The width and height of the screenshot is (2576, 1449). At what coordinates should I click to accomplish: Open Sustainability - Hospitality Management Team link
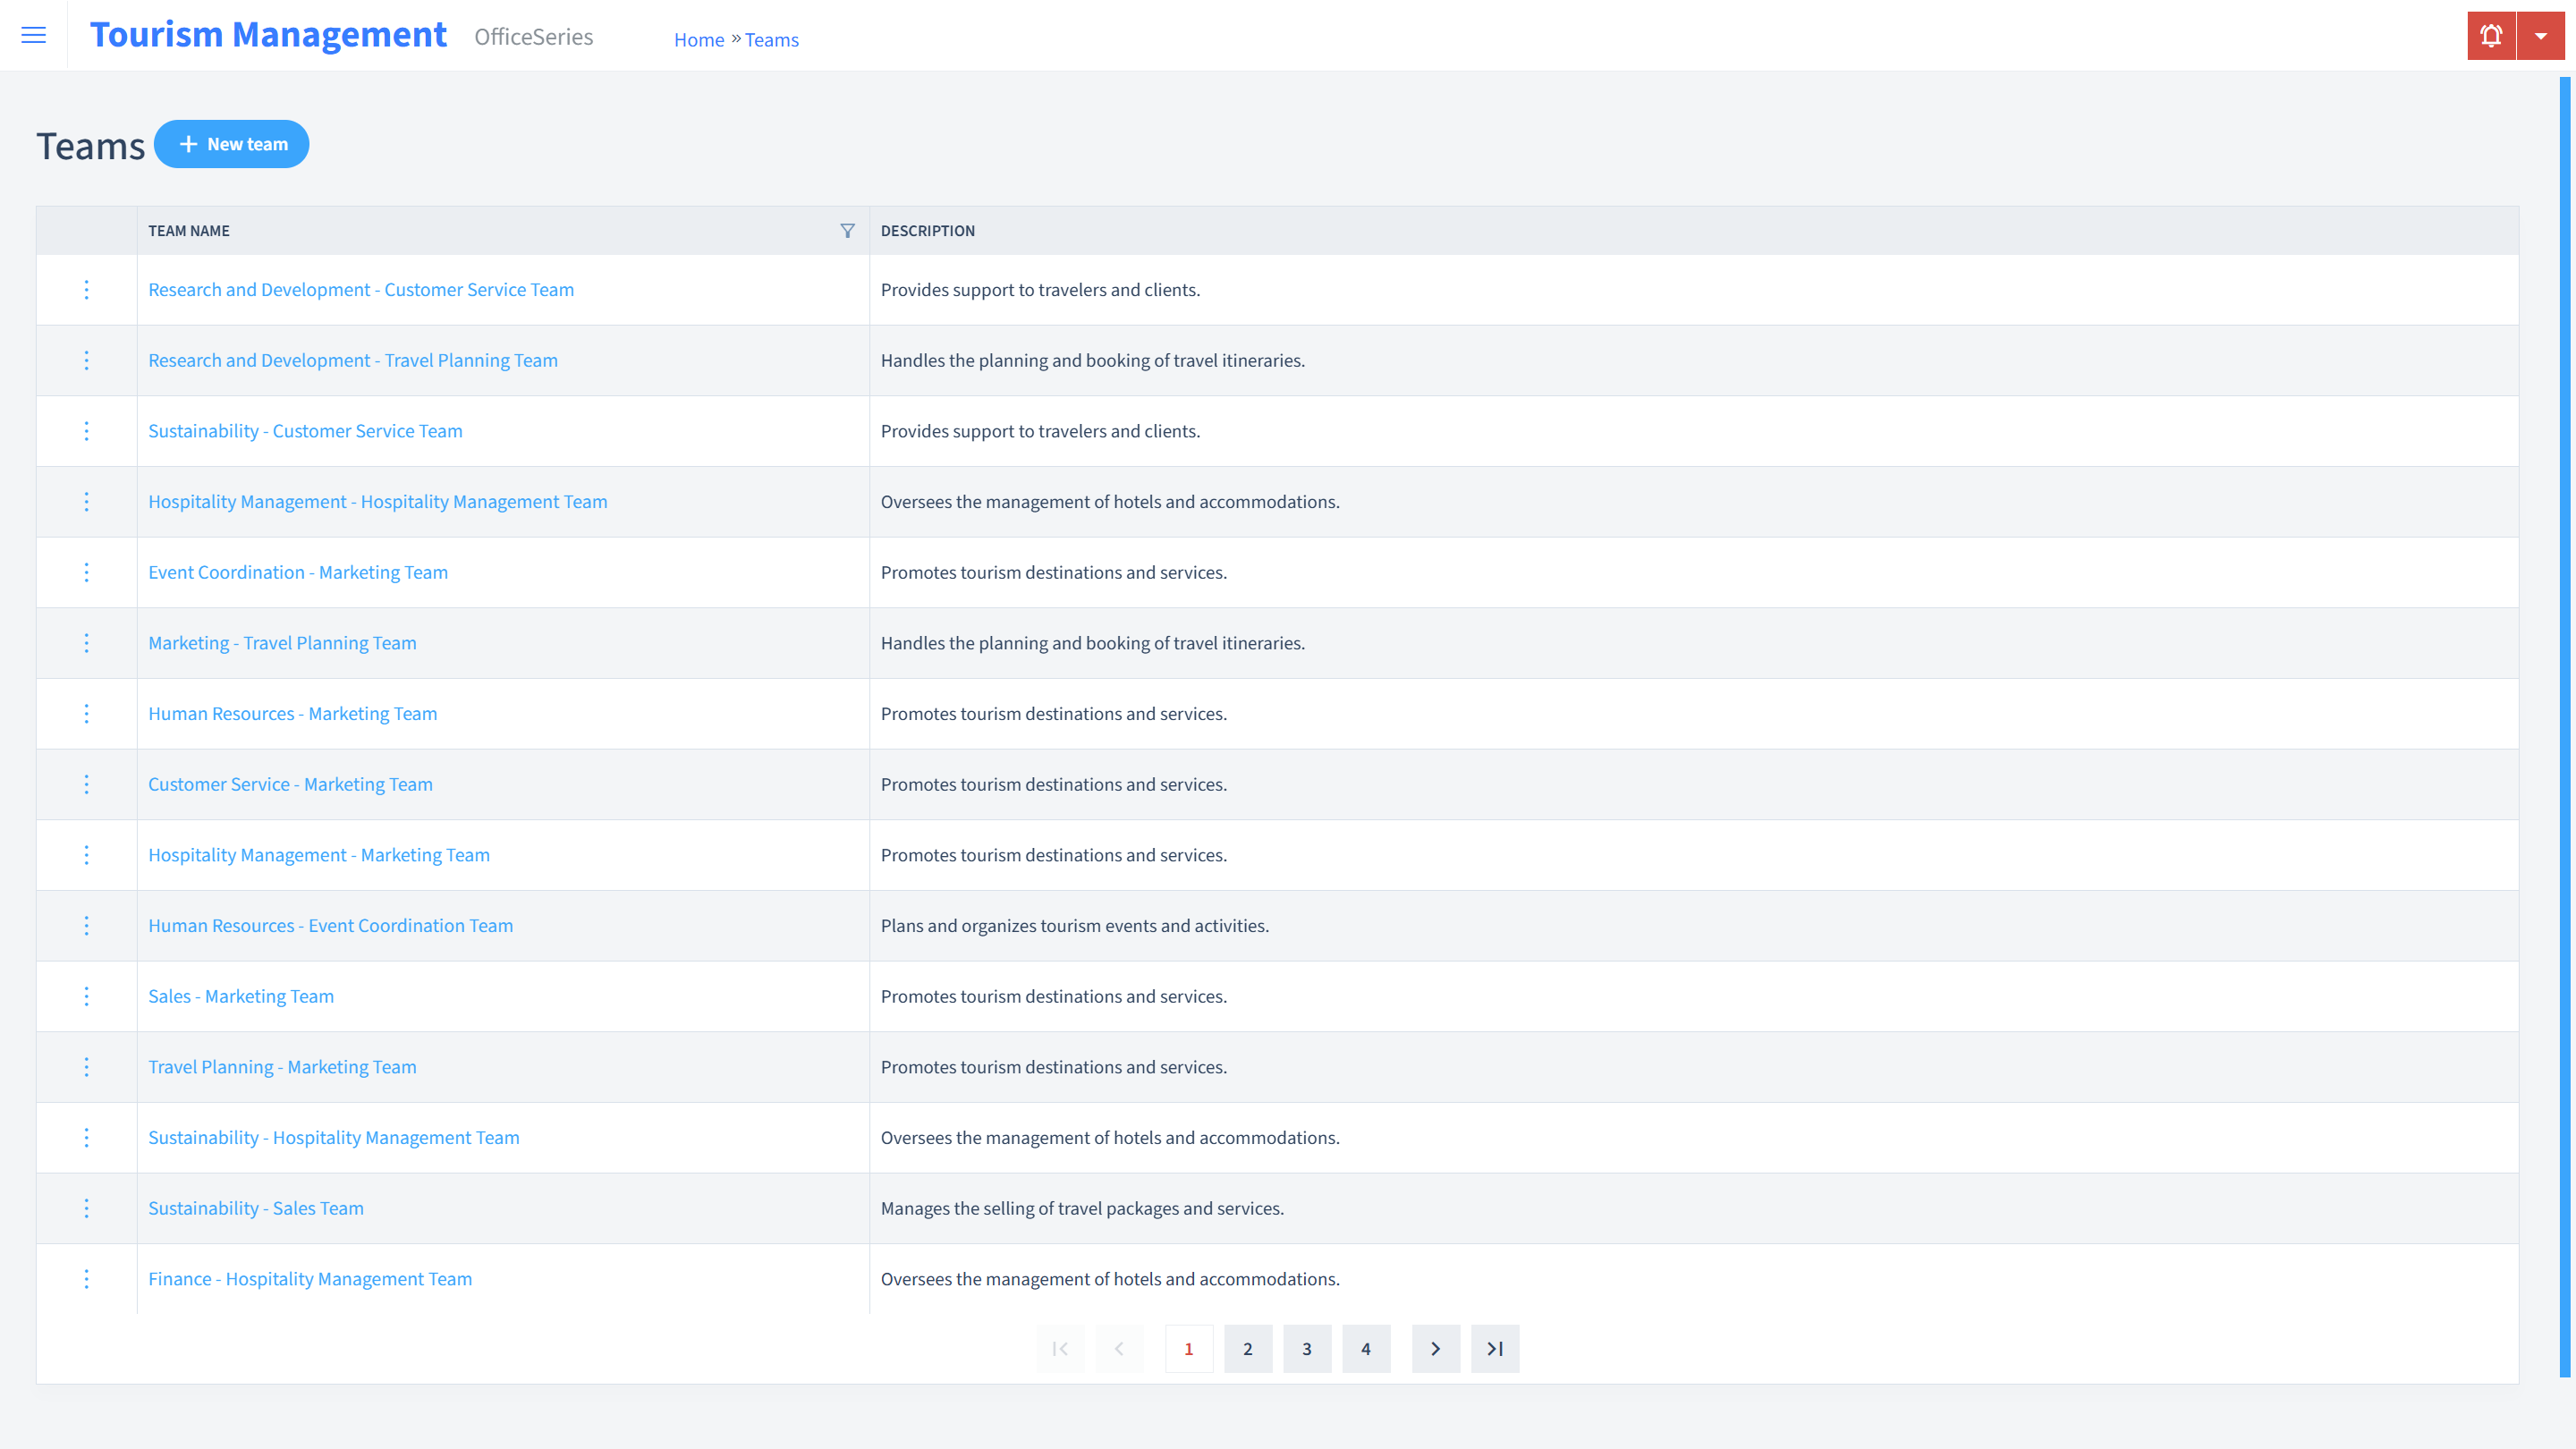click(x=333, y=1138)
